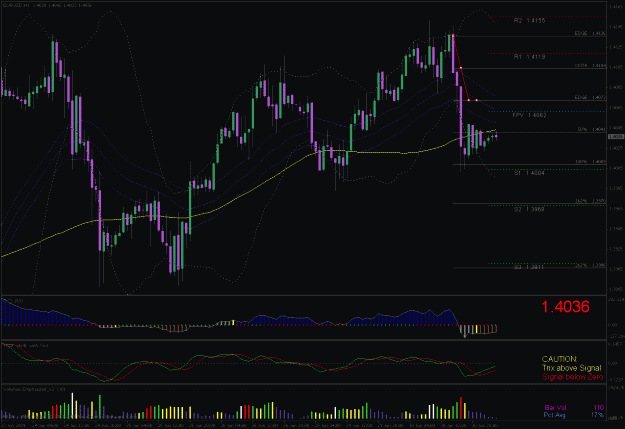This screenshot has height=429, width=625.
Task: Click the 100% Fibonacci level label
Action: point(591,162)
